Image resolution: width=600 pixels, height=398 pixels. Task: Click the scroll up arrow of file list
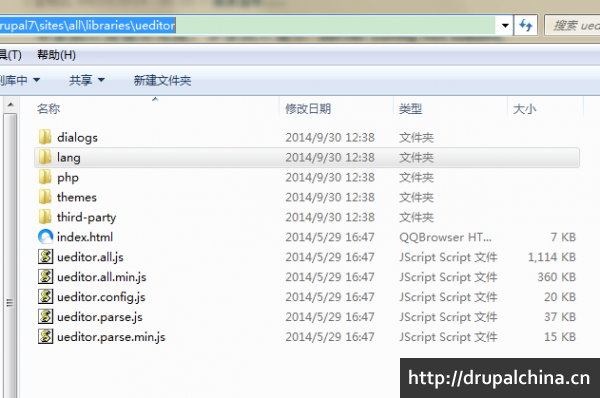pos(10,104)
